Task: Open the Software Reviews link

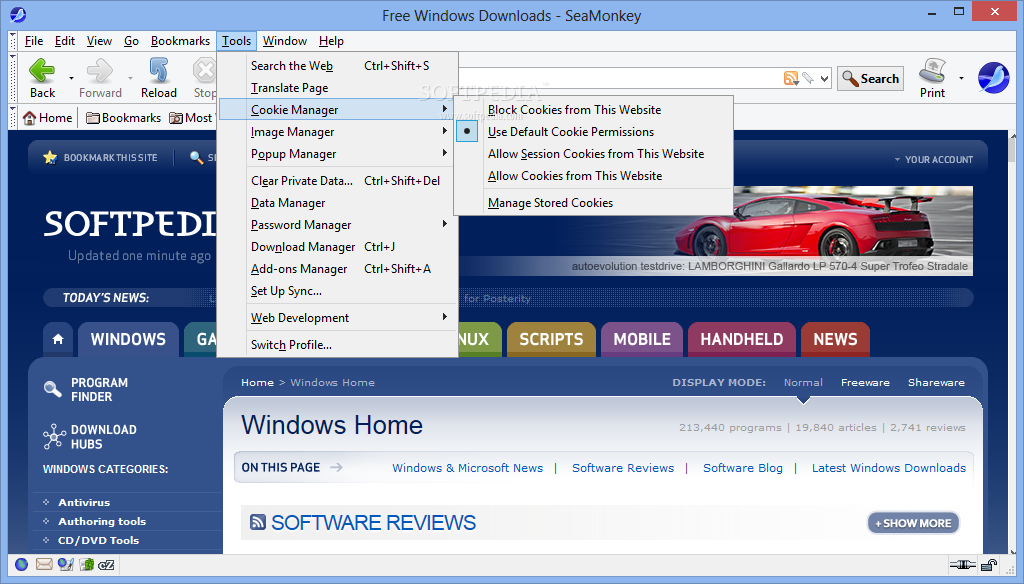Action: 623,468
